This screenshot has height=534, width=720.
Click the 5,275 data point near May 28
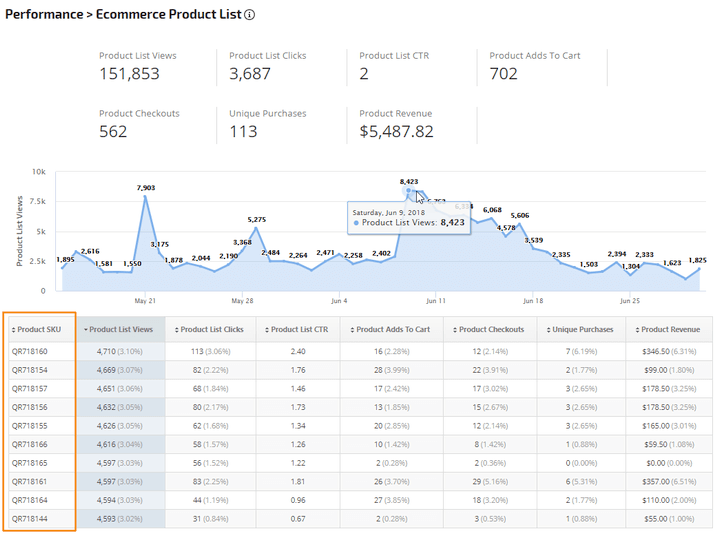pos(257,228)
